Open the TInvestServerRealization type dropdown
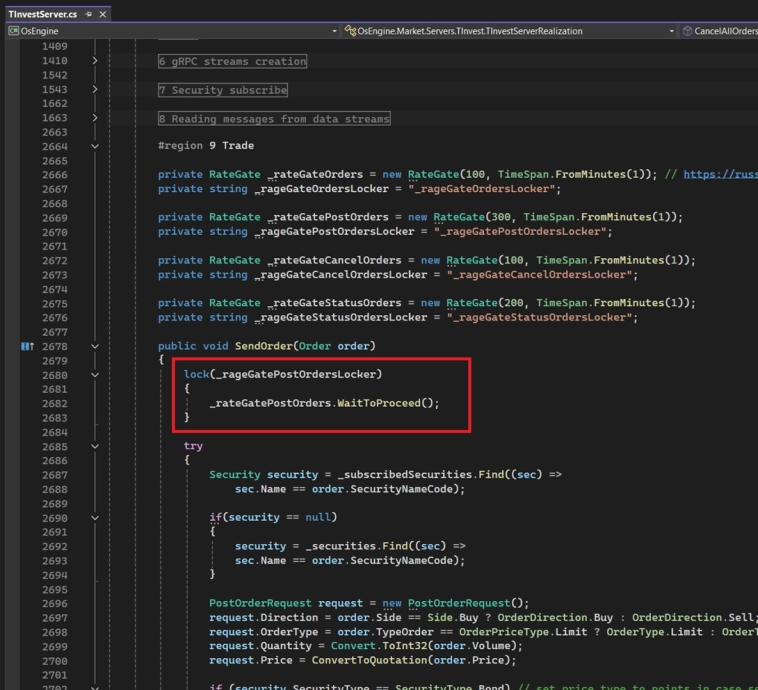This screenshot has height=690, width=758. coord(672,31)
